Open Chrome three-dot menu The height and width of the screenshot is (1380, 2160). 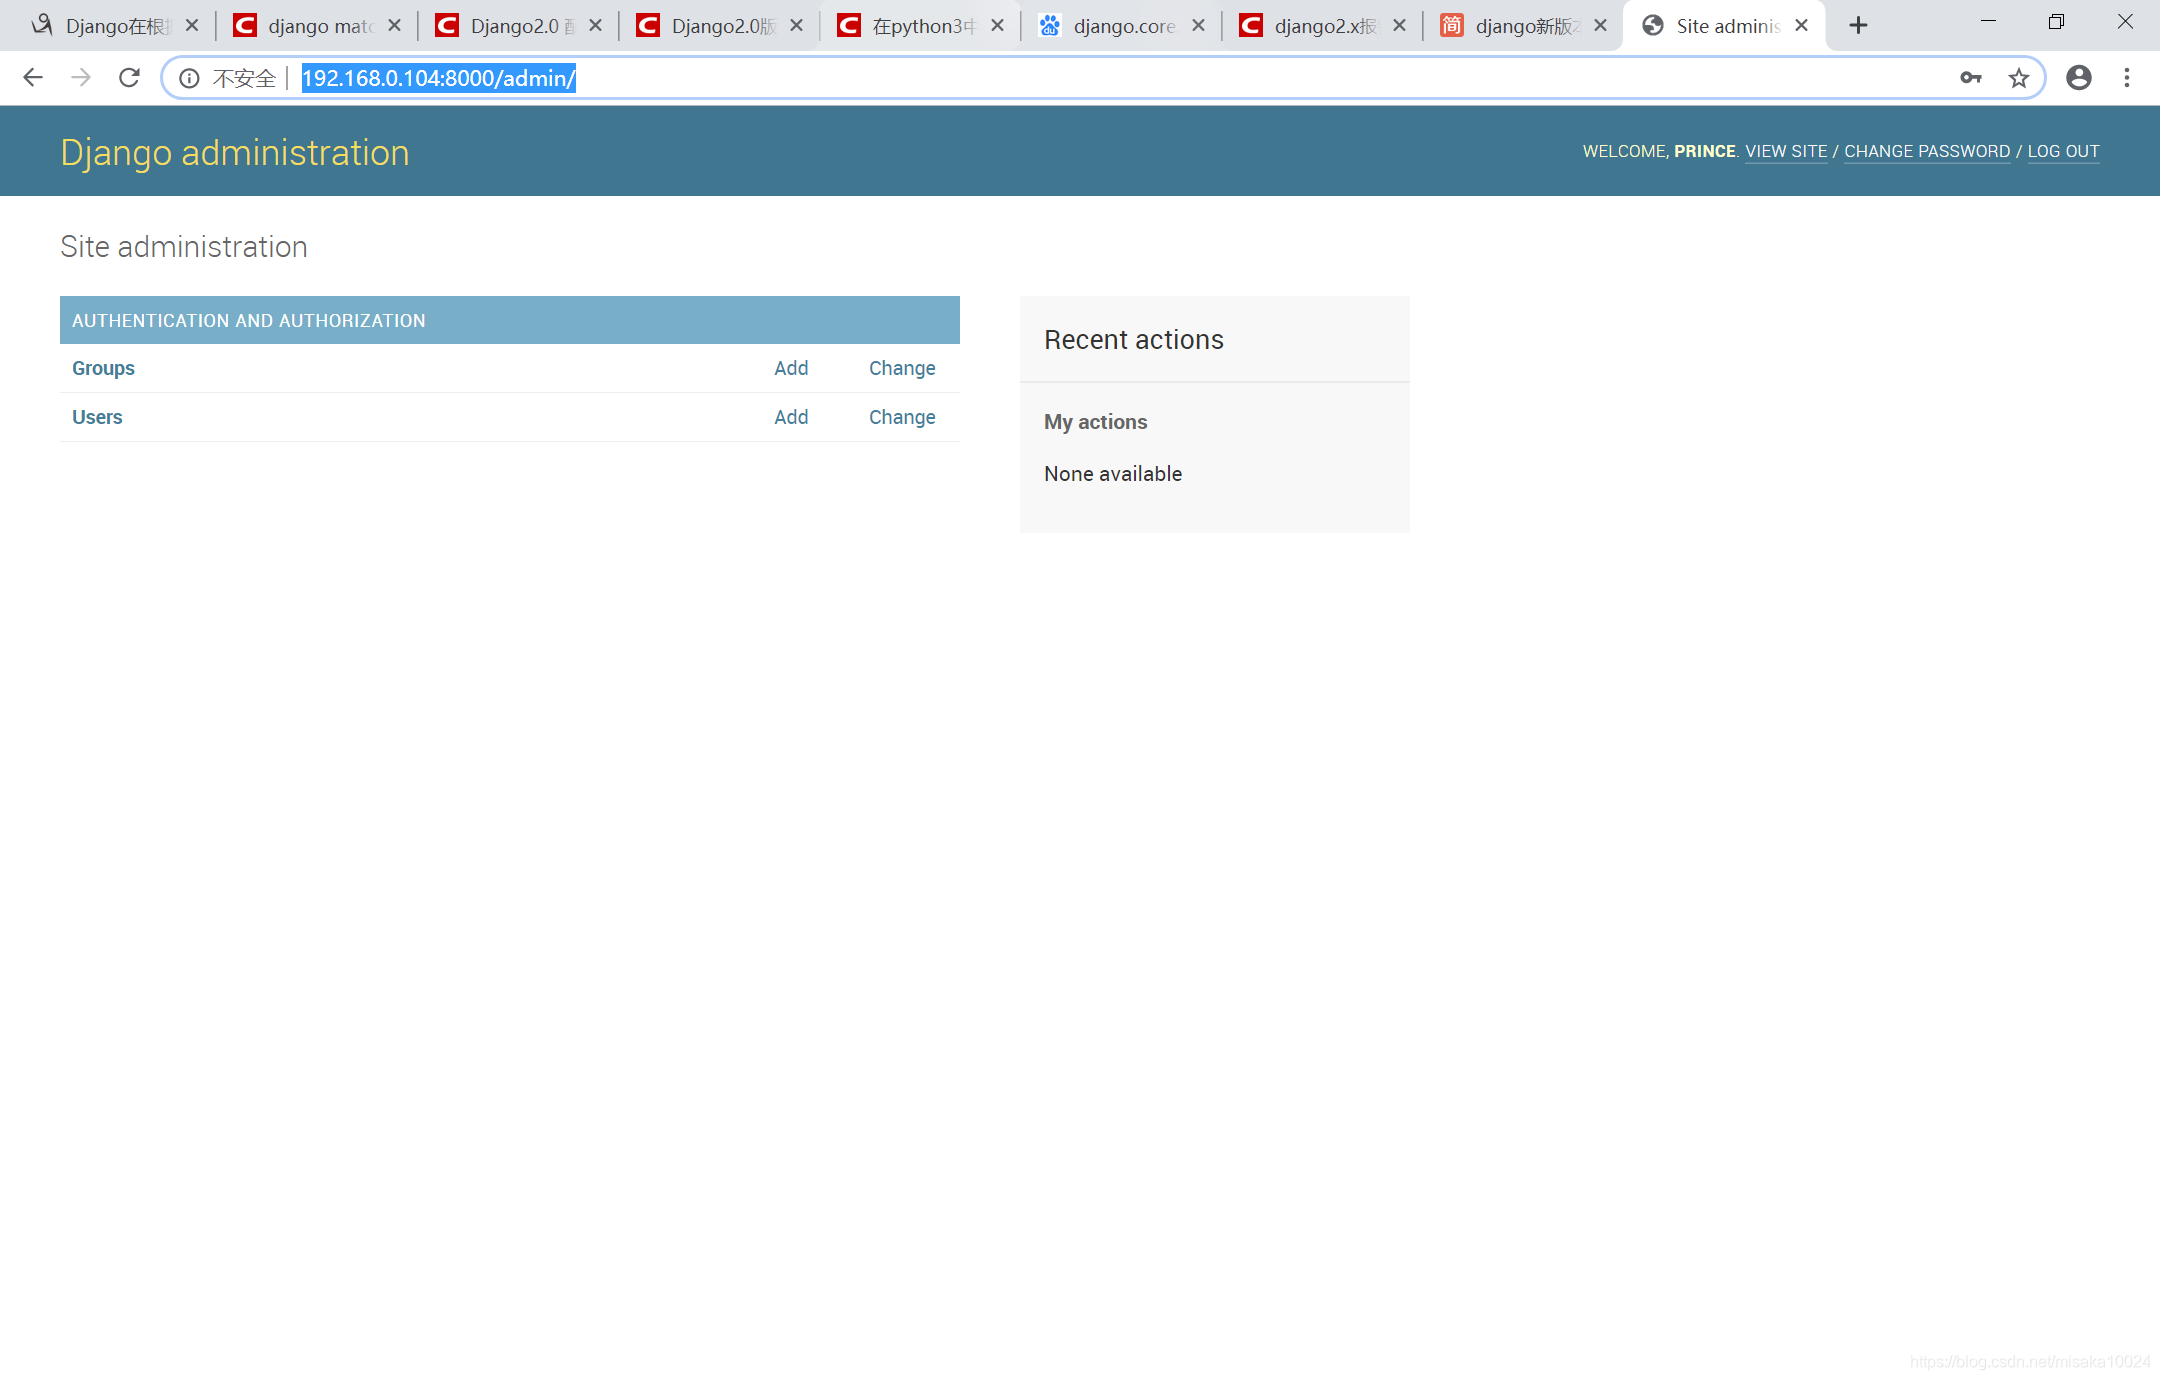pos(2127,78)
